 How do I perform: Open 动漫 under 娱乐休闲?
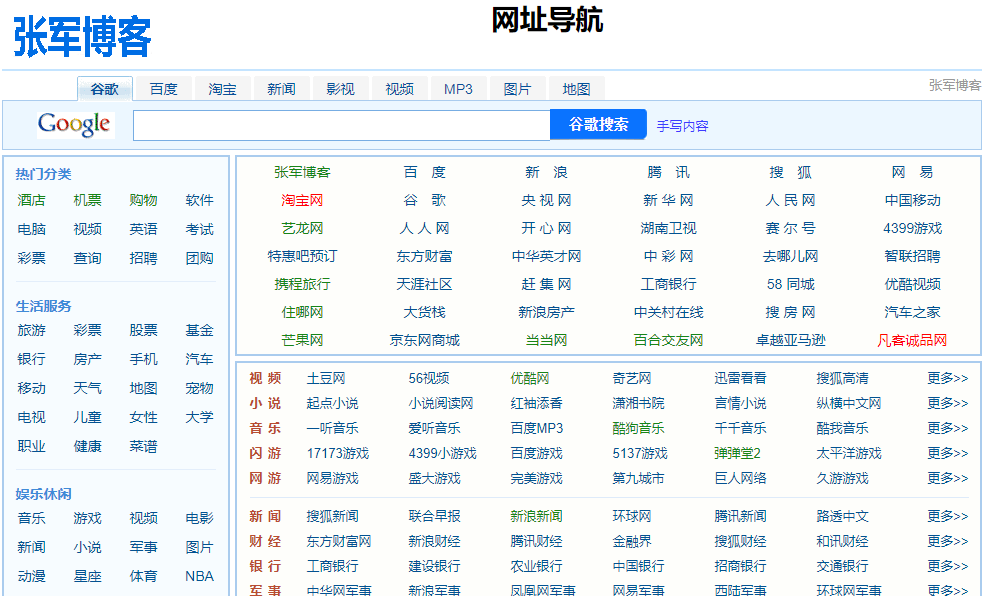31,576
